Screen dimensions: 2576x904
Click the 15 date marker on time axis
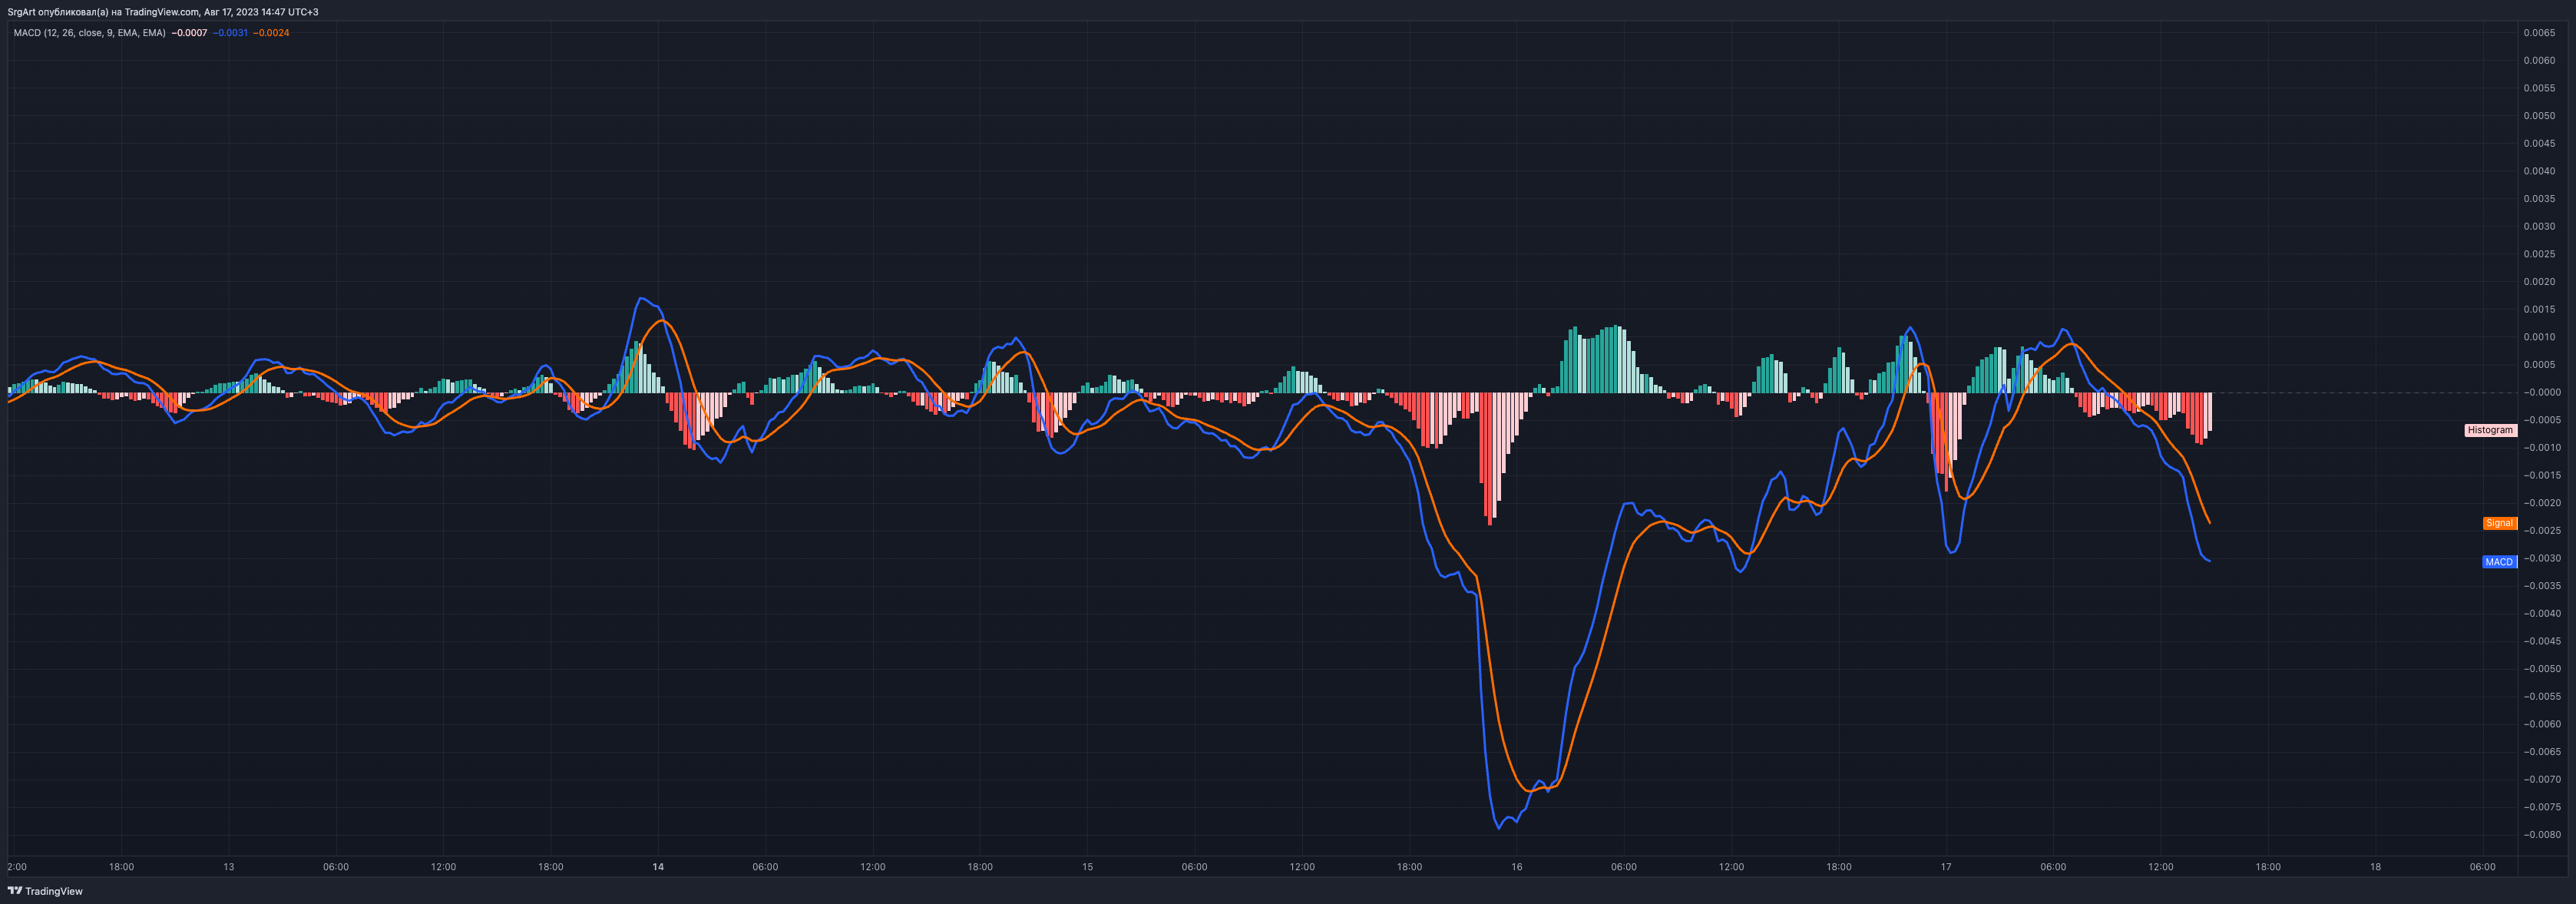coord(1087,867)
